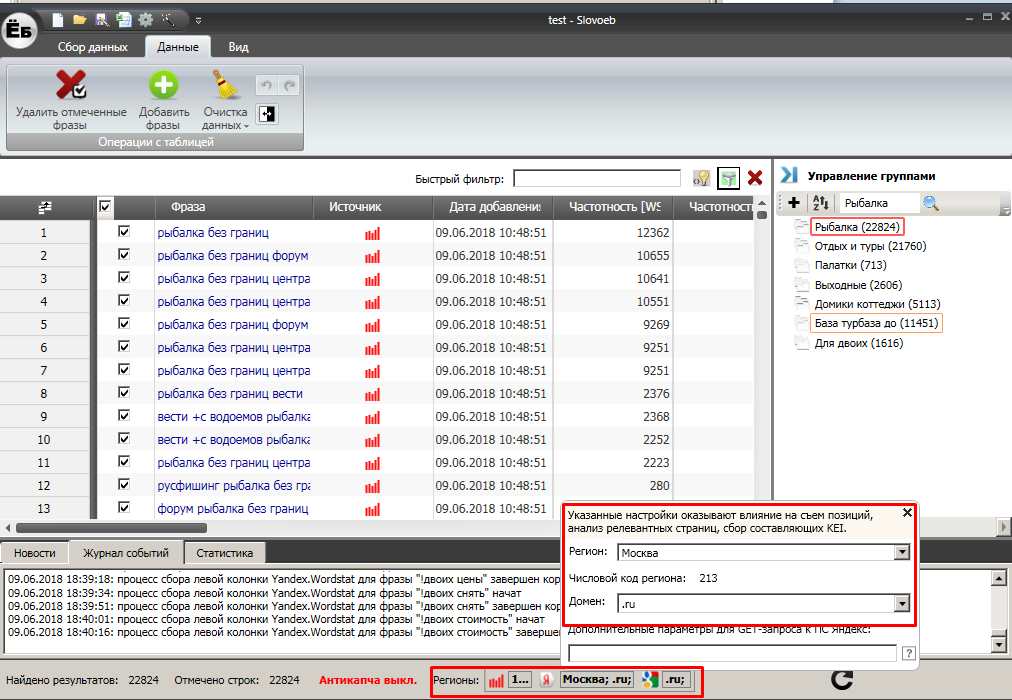
Task: Redo the last table operation
Action: tap(290, 85)
